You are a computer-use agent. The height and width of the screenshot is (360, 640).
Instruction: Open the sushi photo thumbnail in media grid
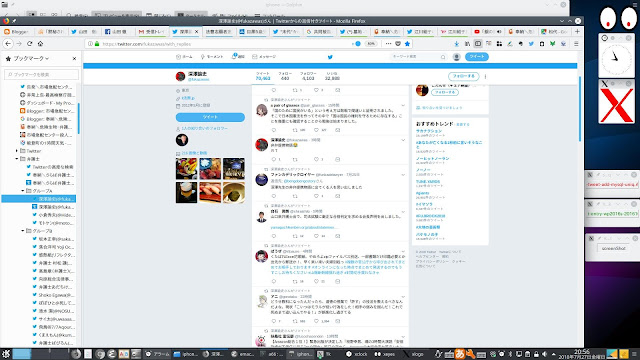[x=210, y=192]
